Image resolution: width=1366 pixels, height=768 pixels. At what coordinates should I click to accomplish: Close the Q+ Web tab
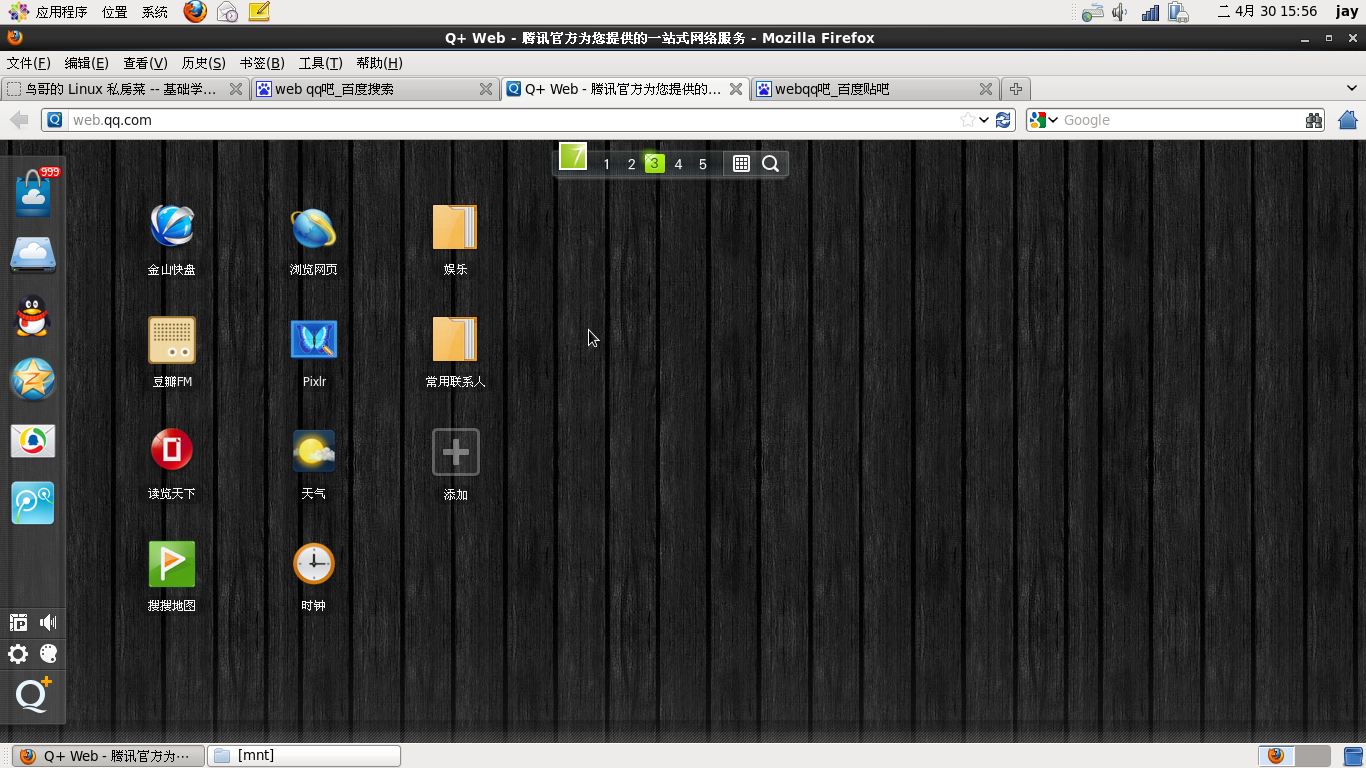click(x=736, y=89)
